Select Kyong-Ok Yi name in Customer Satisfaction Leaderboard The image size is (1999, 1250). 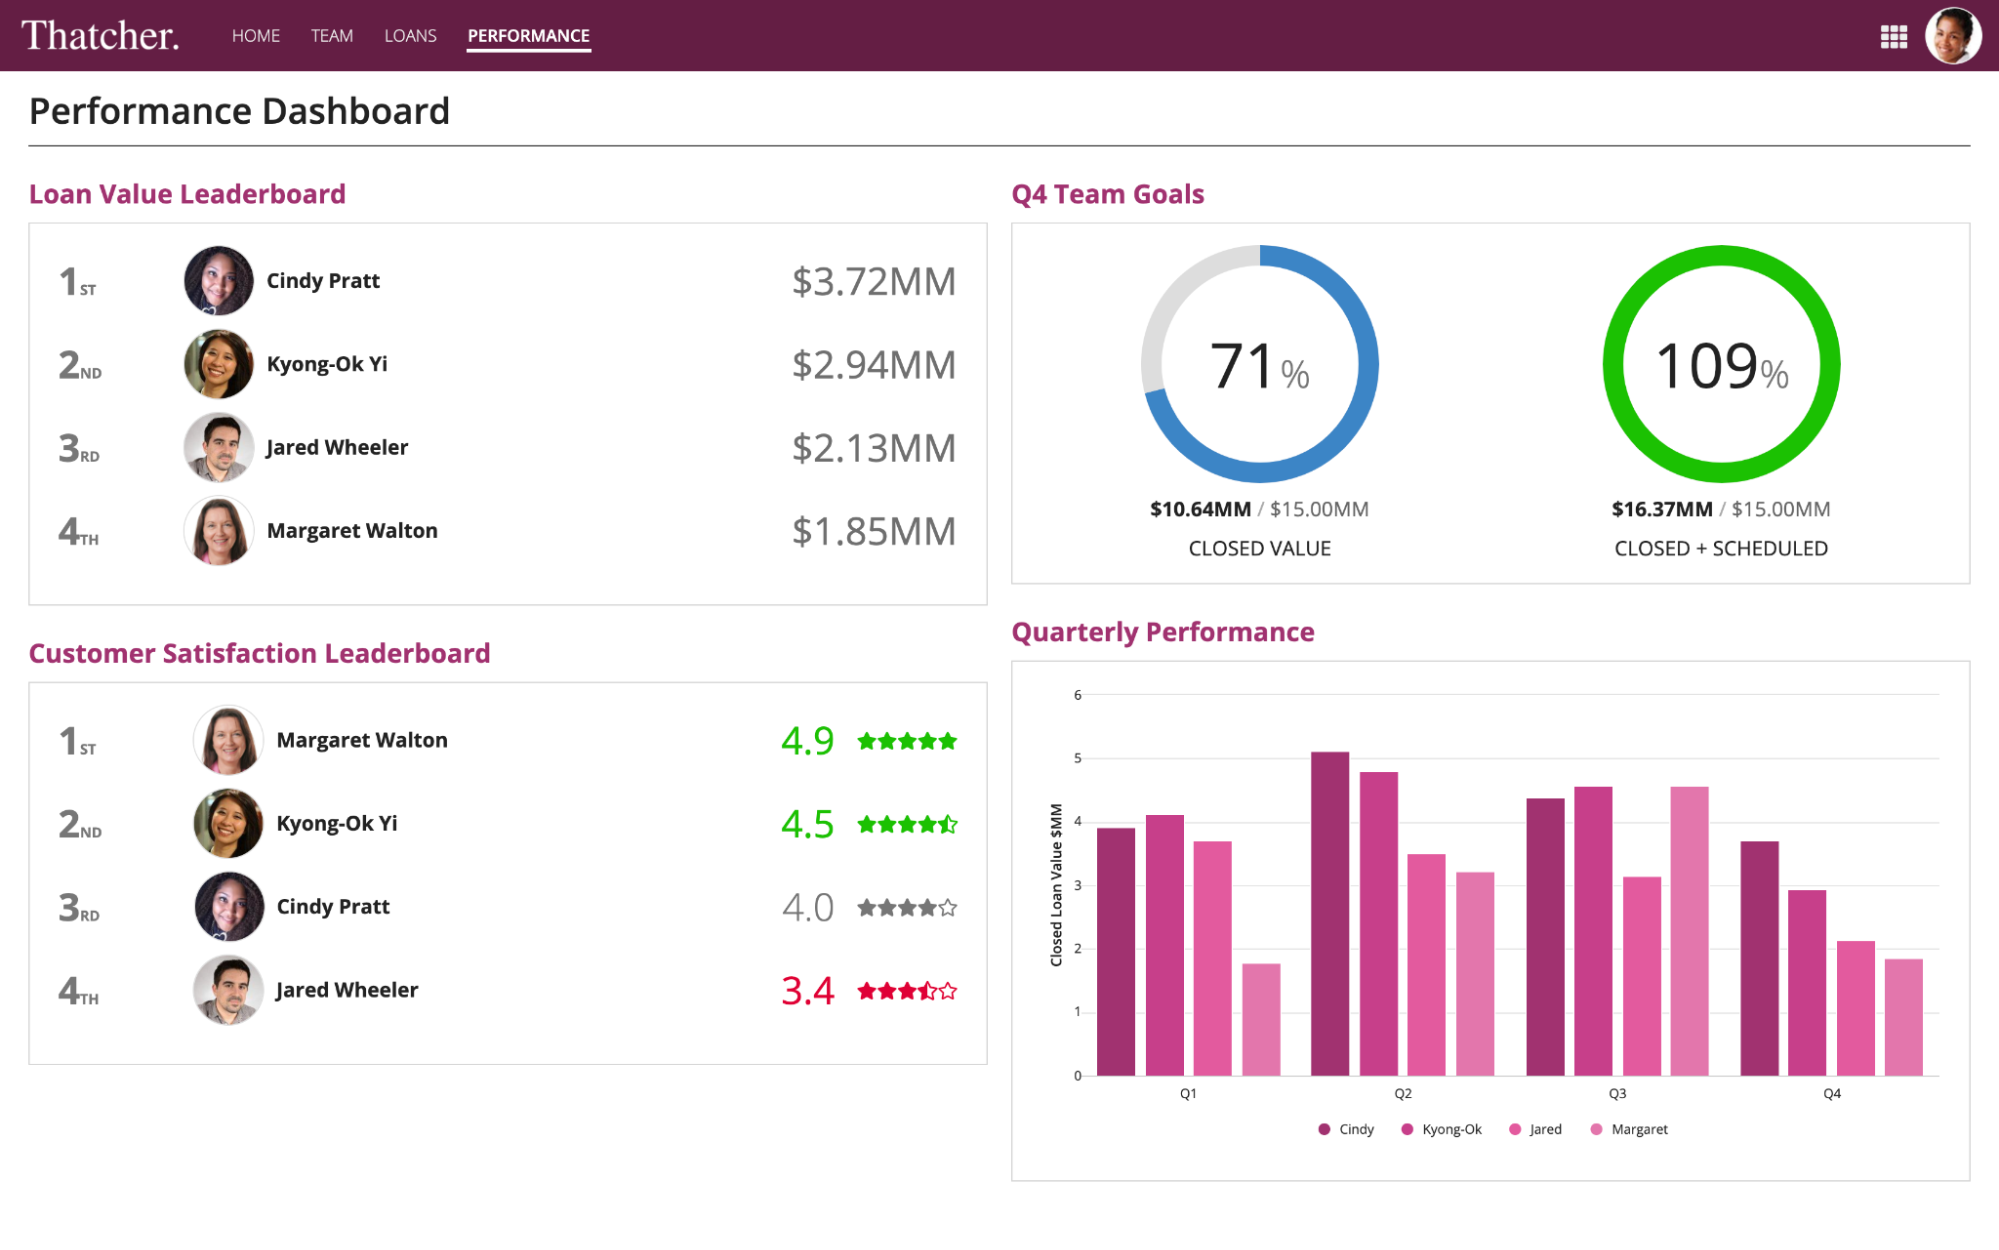tap(337, 823)
